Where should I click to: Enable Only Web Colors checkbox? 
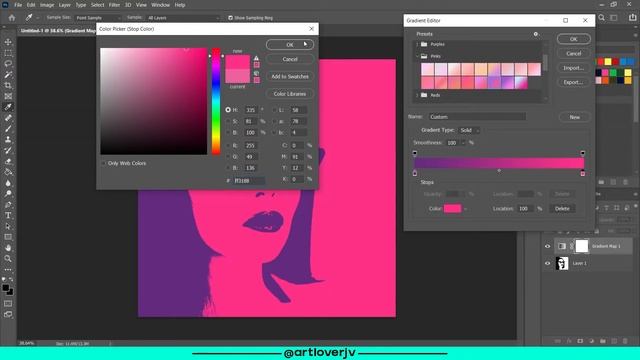[104, 163]
